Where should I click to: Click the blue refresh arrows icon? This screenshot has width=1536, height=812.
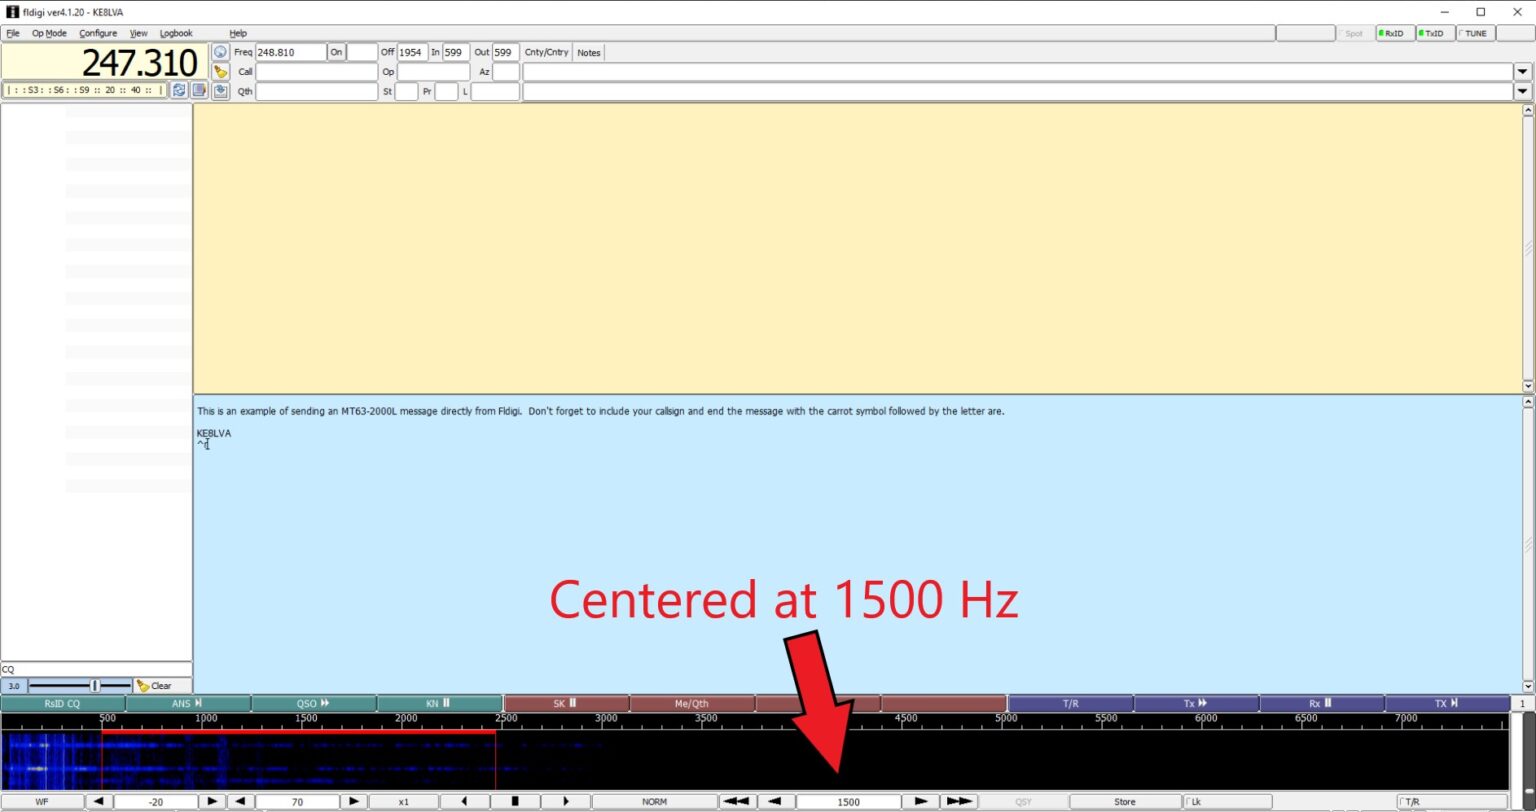pos(179,90)
